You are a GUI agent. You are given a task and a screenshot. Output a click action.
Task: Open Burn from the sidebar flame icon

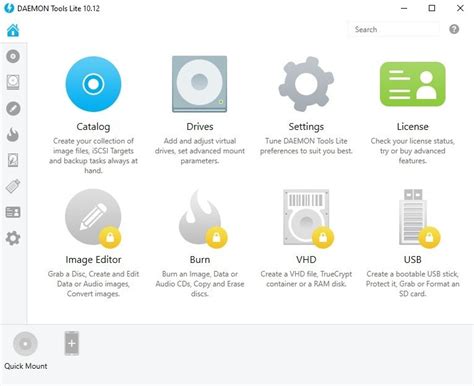pyautogui.click(x=13, y=134)
